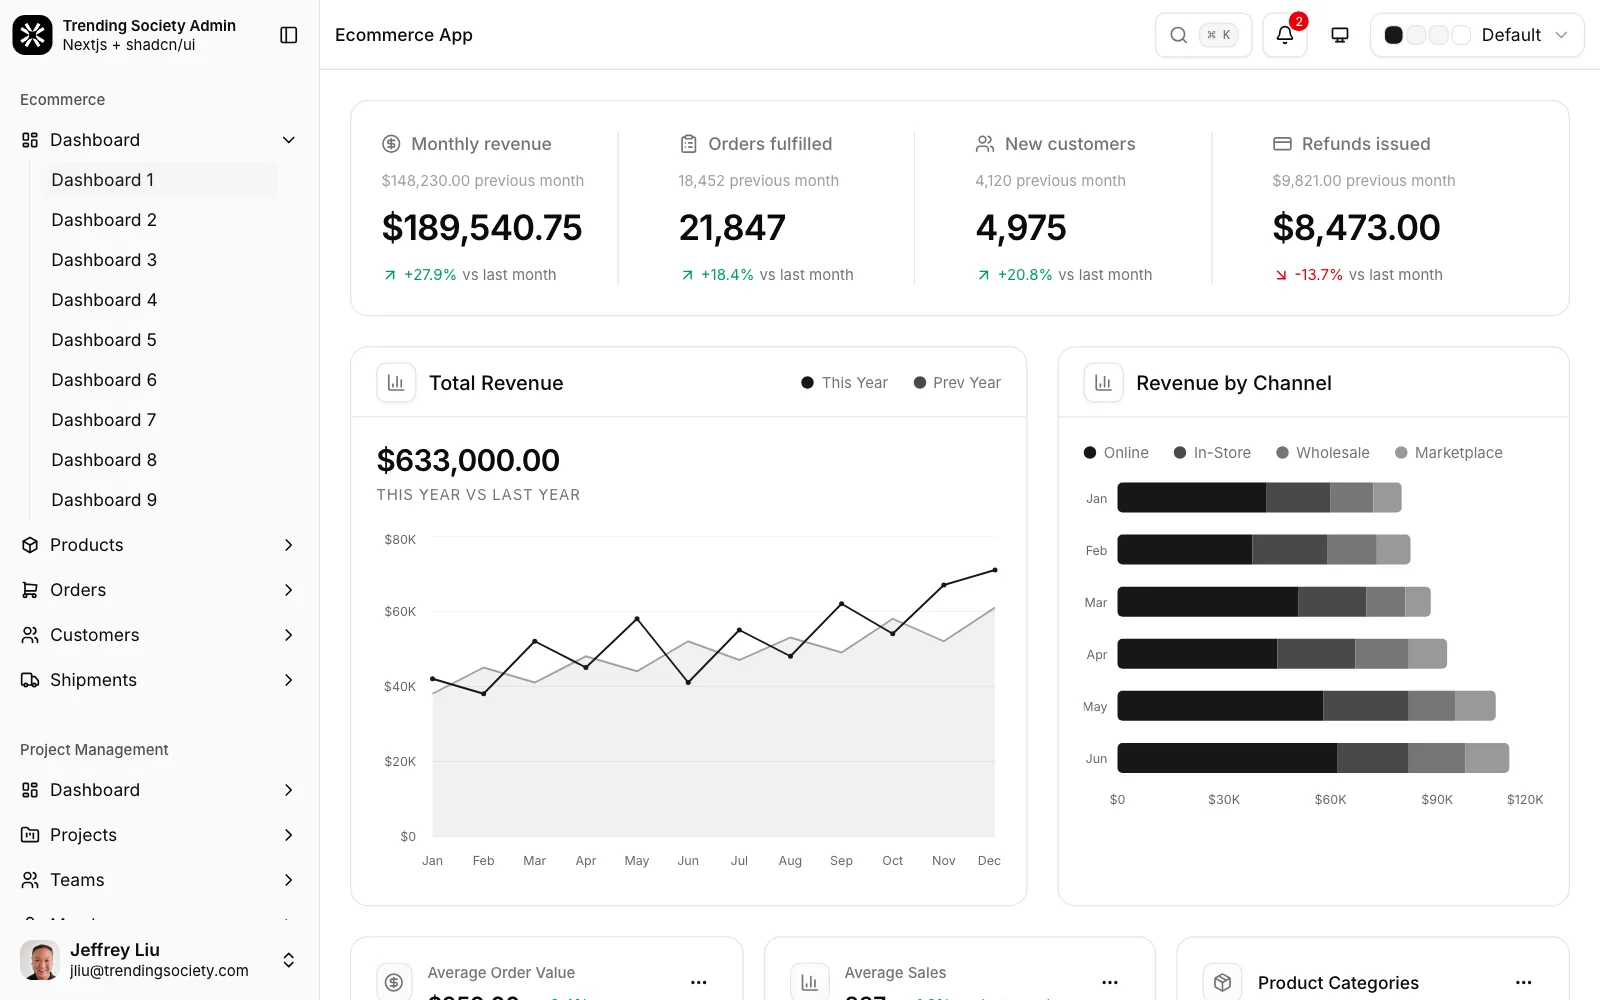Open the Jeffrey Liu account switcher chevrons
The image size is (1600, 1000).
tap(289, 960)
